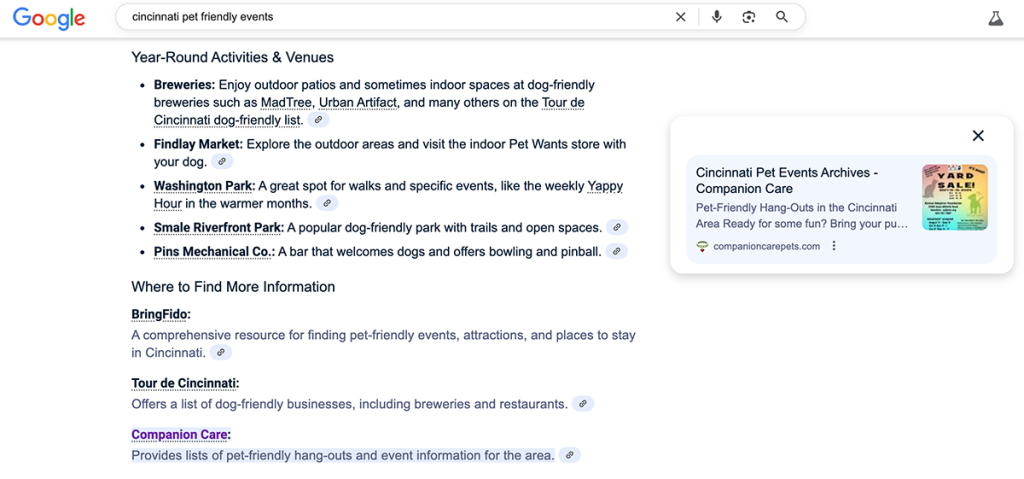The height and width of the screenshot is (479, 1024).
Task: Click the card snippet starting Pet-Friendly Hang-Outs
Action: coord(802,216)
